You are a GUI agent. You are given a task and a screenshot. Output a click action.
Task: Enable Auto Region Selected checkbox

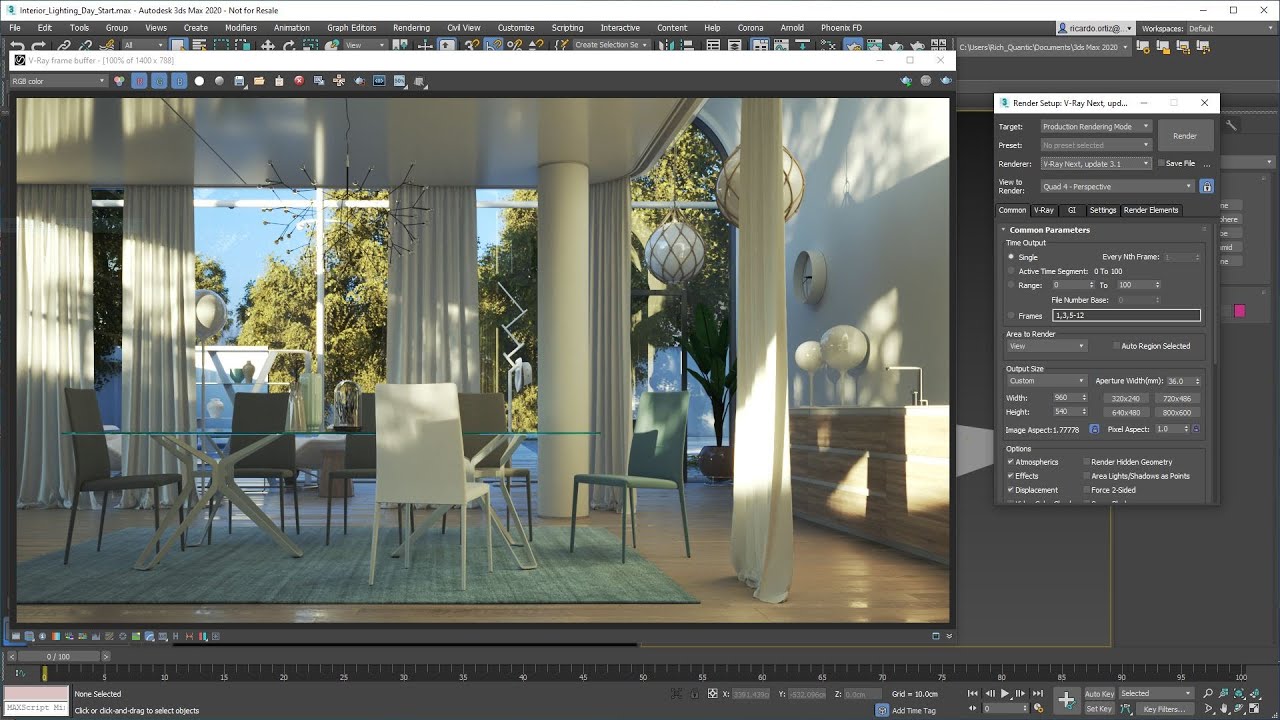[x=1117, y=346]
